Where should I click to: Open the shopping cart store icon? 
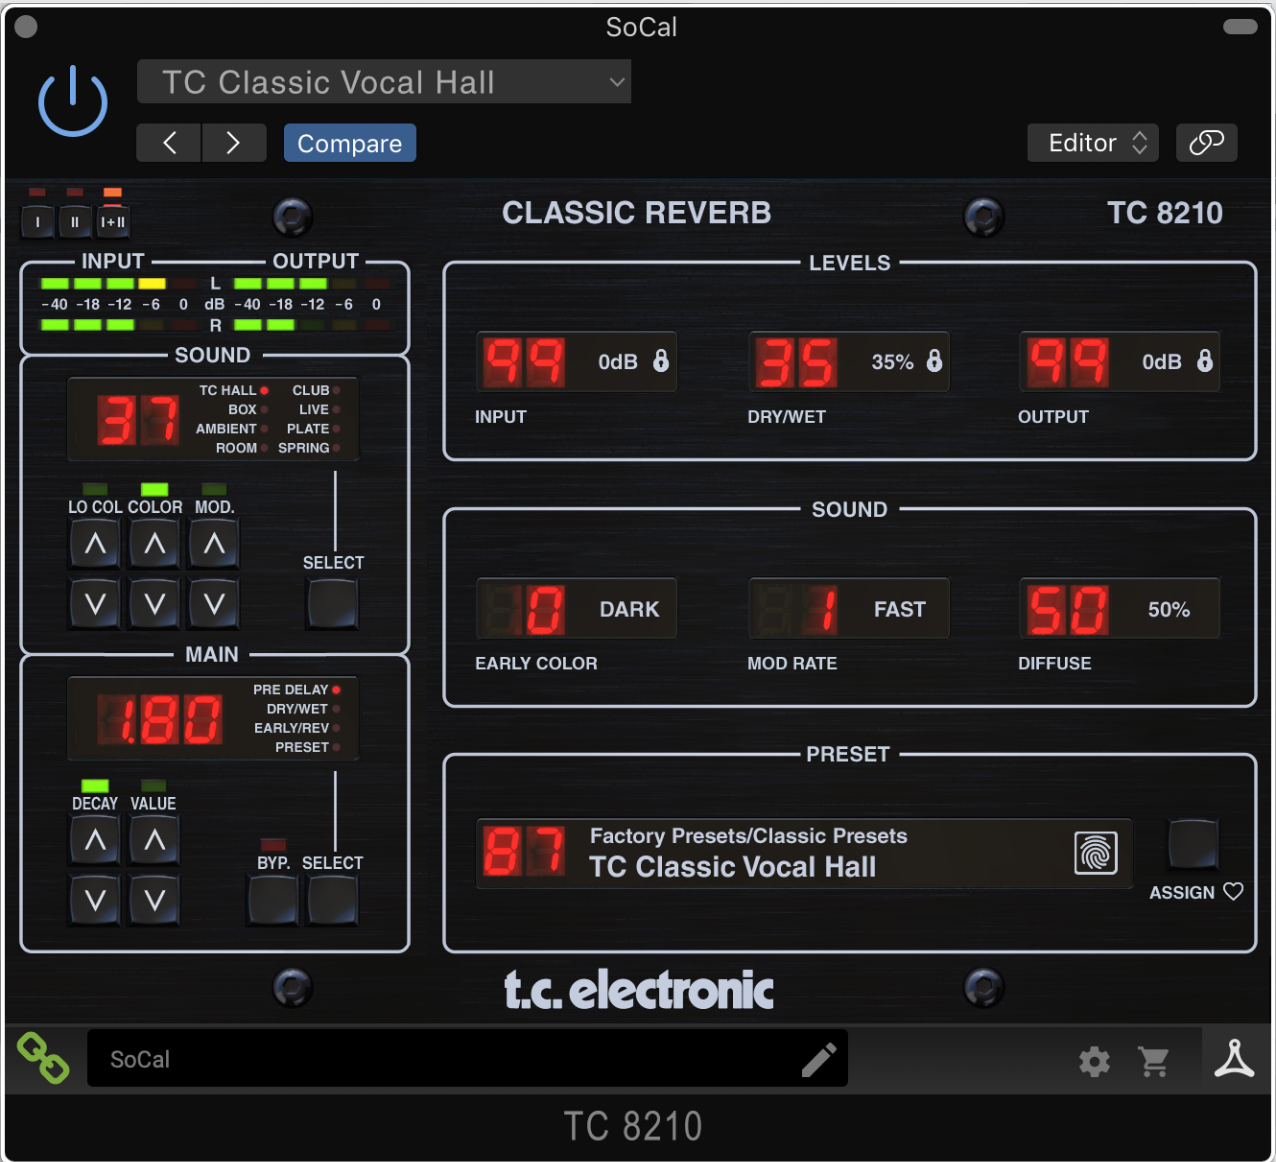(x=1154, y=1061)
